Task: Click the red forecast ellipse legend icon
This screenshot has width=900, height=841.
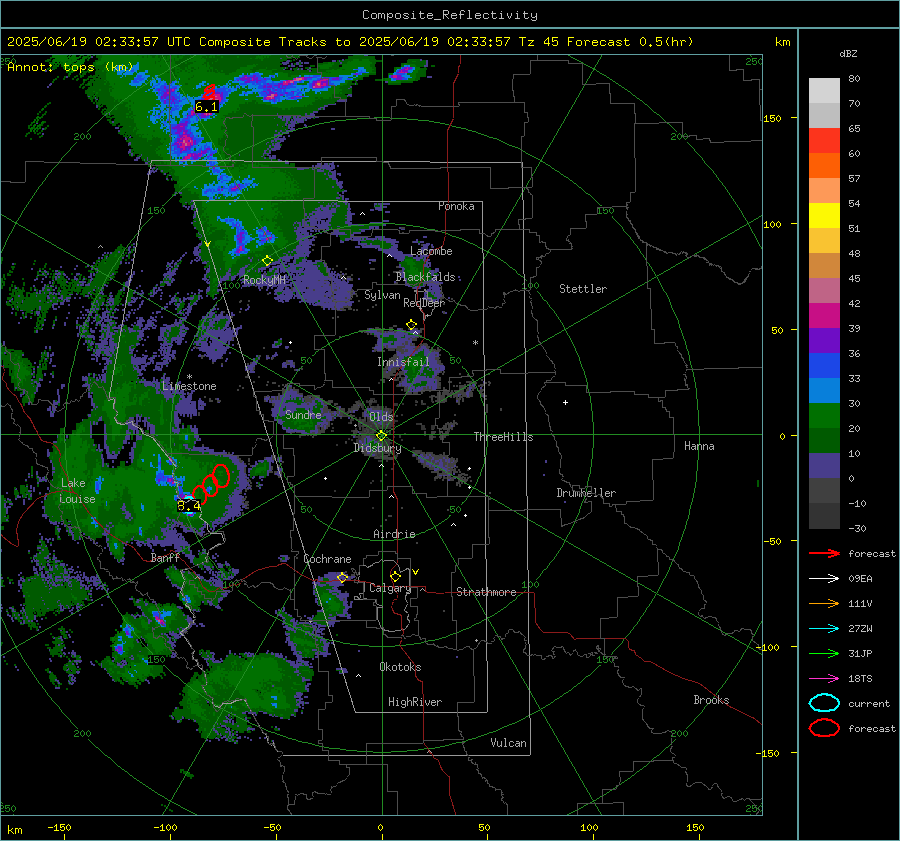Action: click(x=824, y=728)
